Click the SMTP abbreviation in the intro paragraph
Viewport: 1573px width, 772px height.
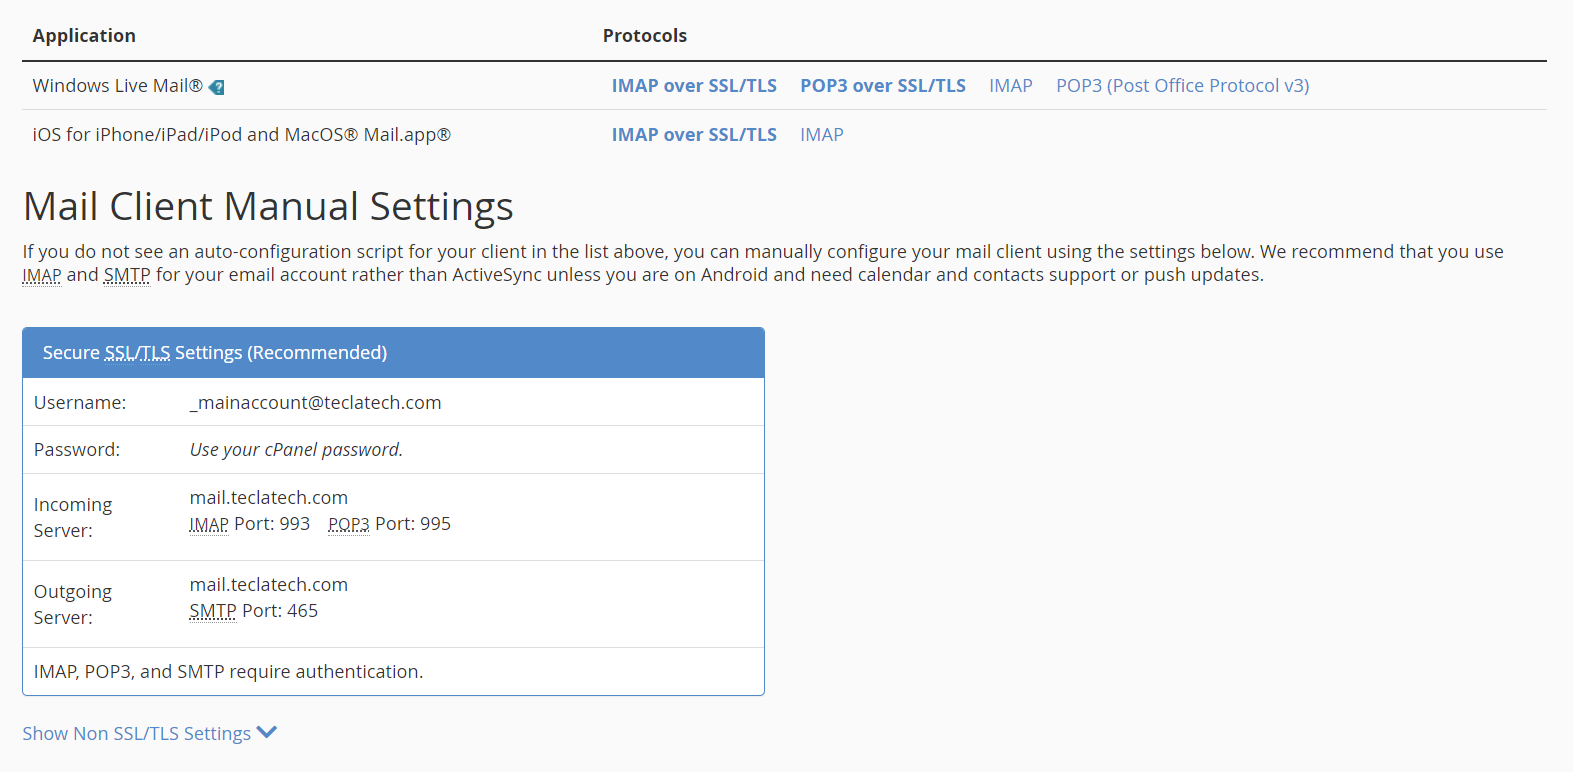[x=127, y=275]
